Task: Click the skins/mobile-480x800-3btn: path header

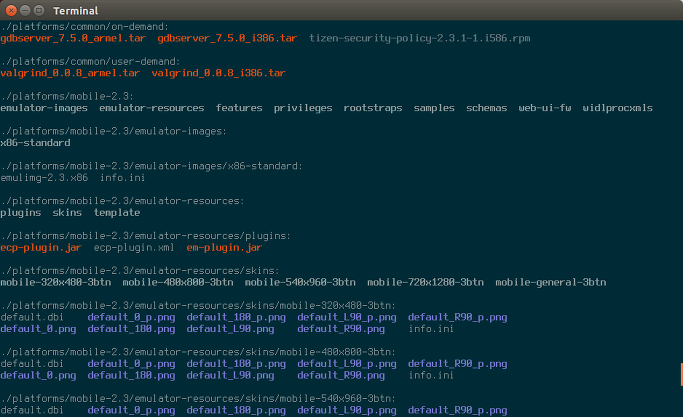Action: [198, 352]
